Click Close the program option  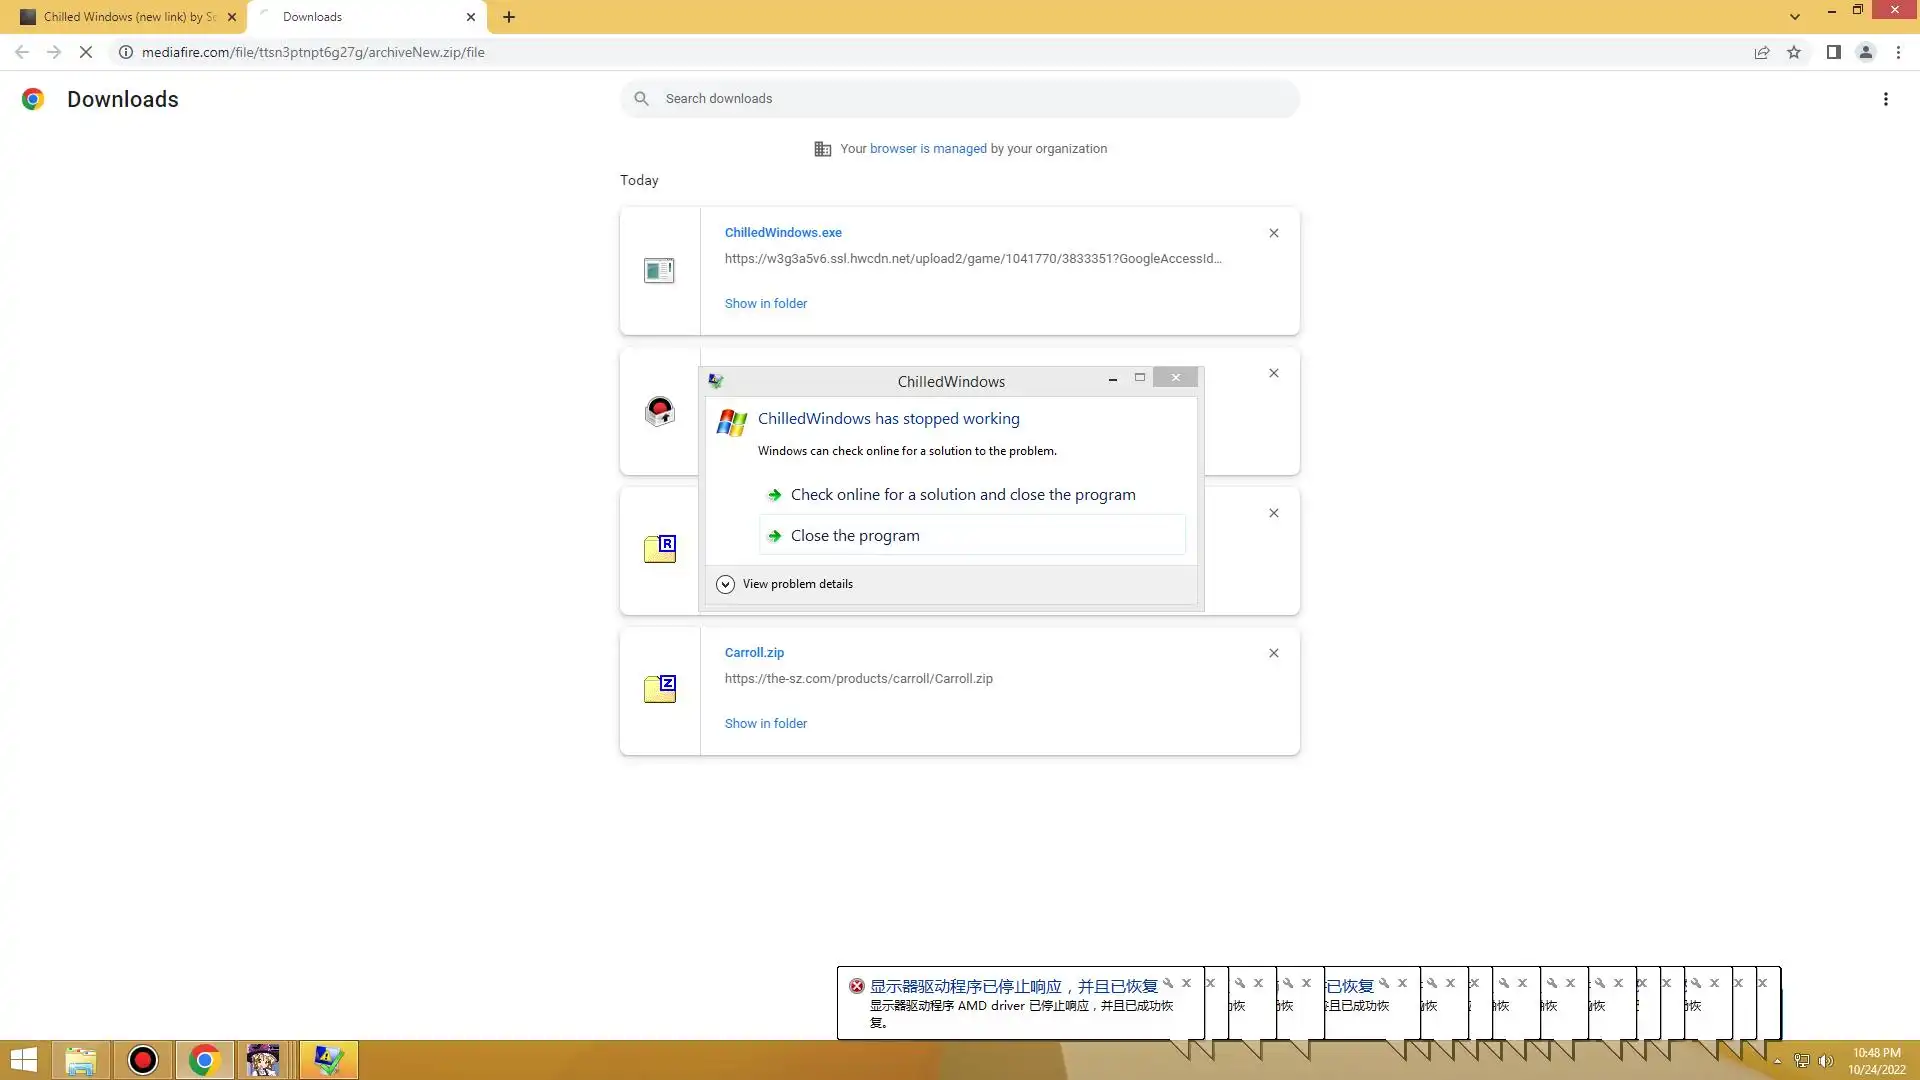point(855,536)
